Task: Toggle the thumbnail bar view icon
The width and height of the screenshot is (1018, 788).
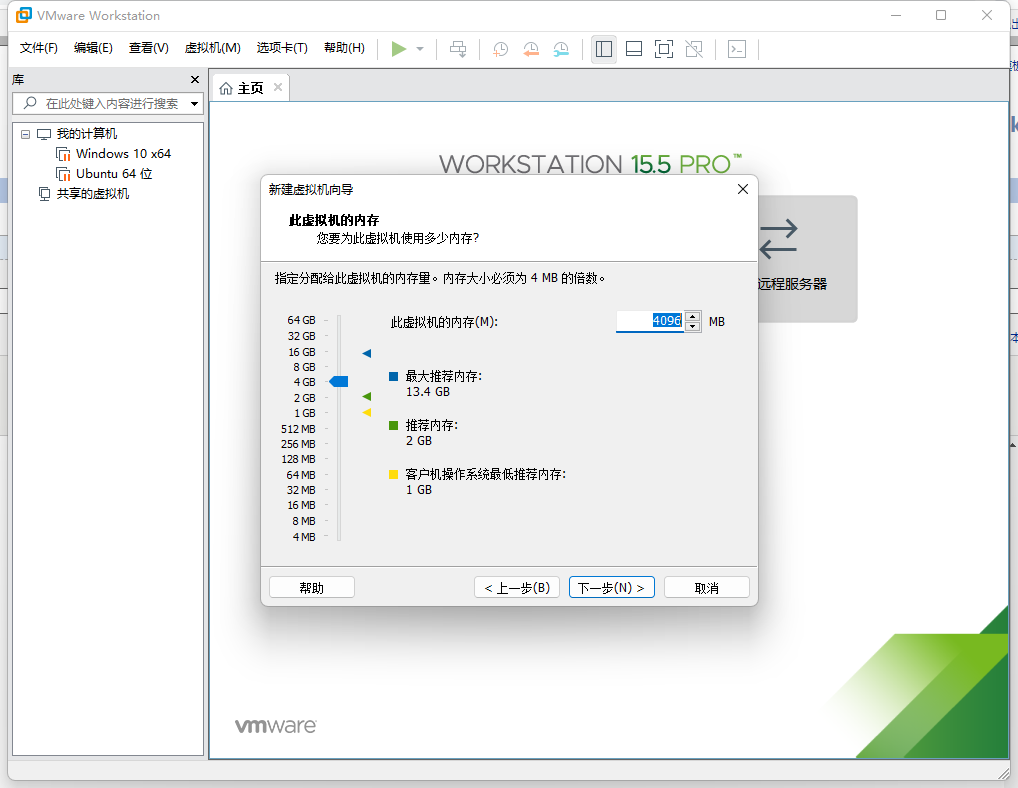Action: 634,49
